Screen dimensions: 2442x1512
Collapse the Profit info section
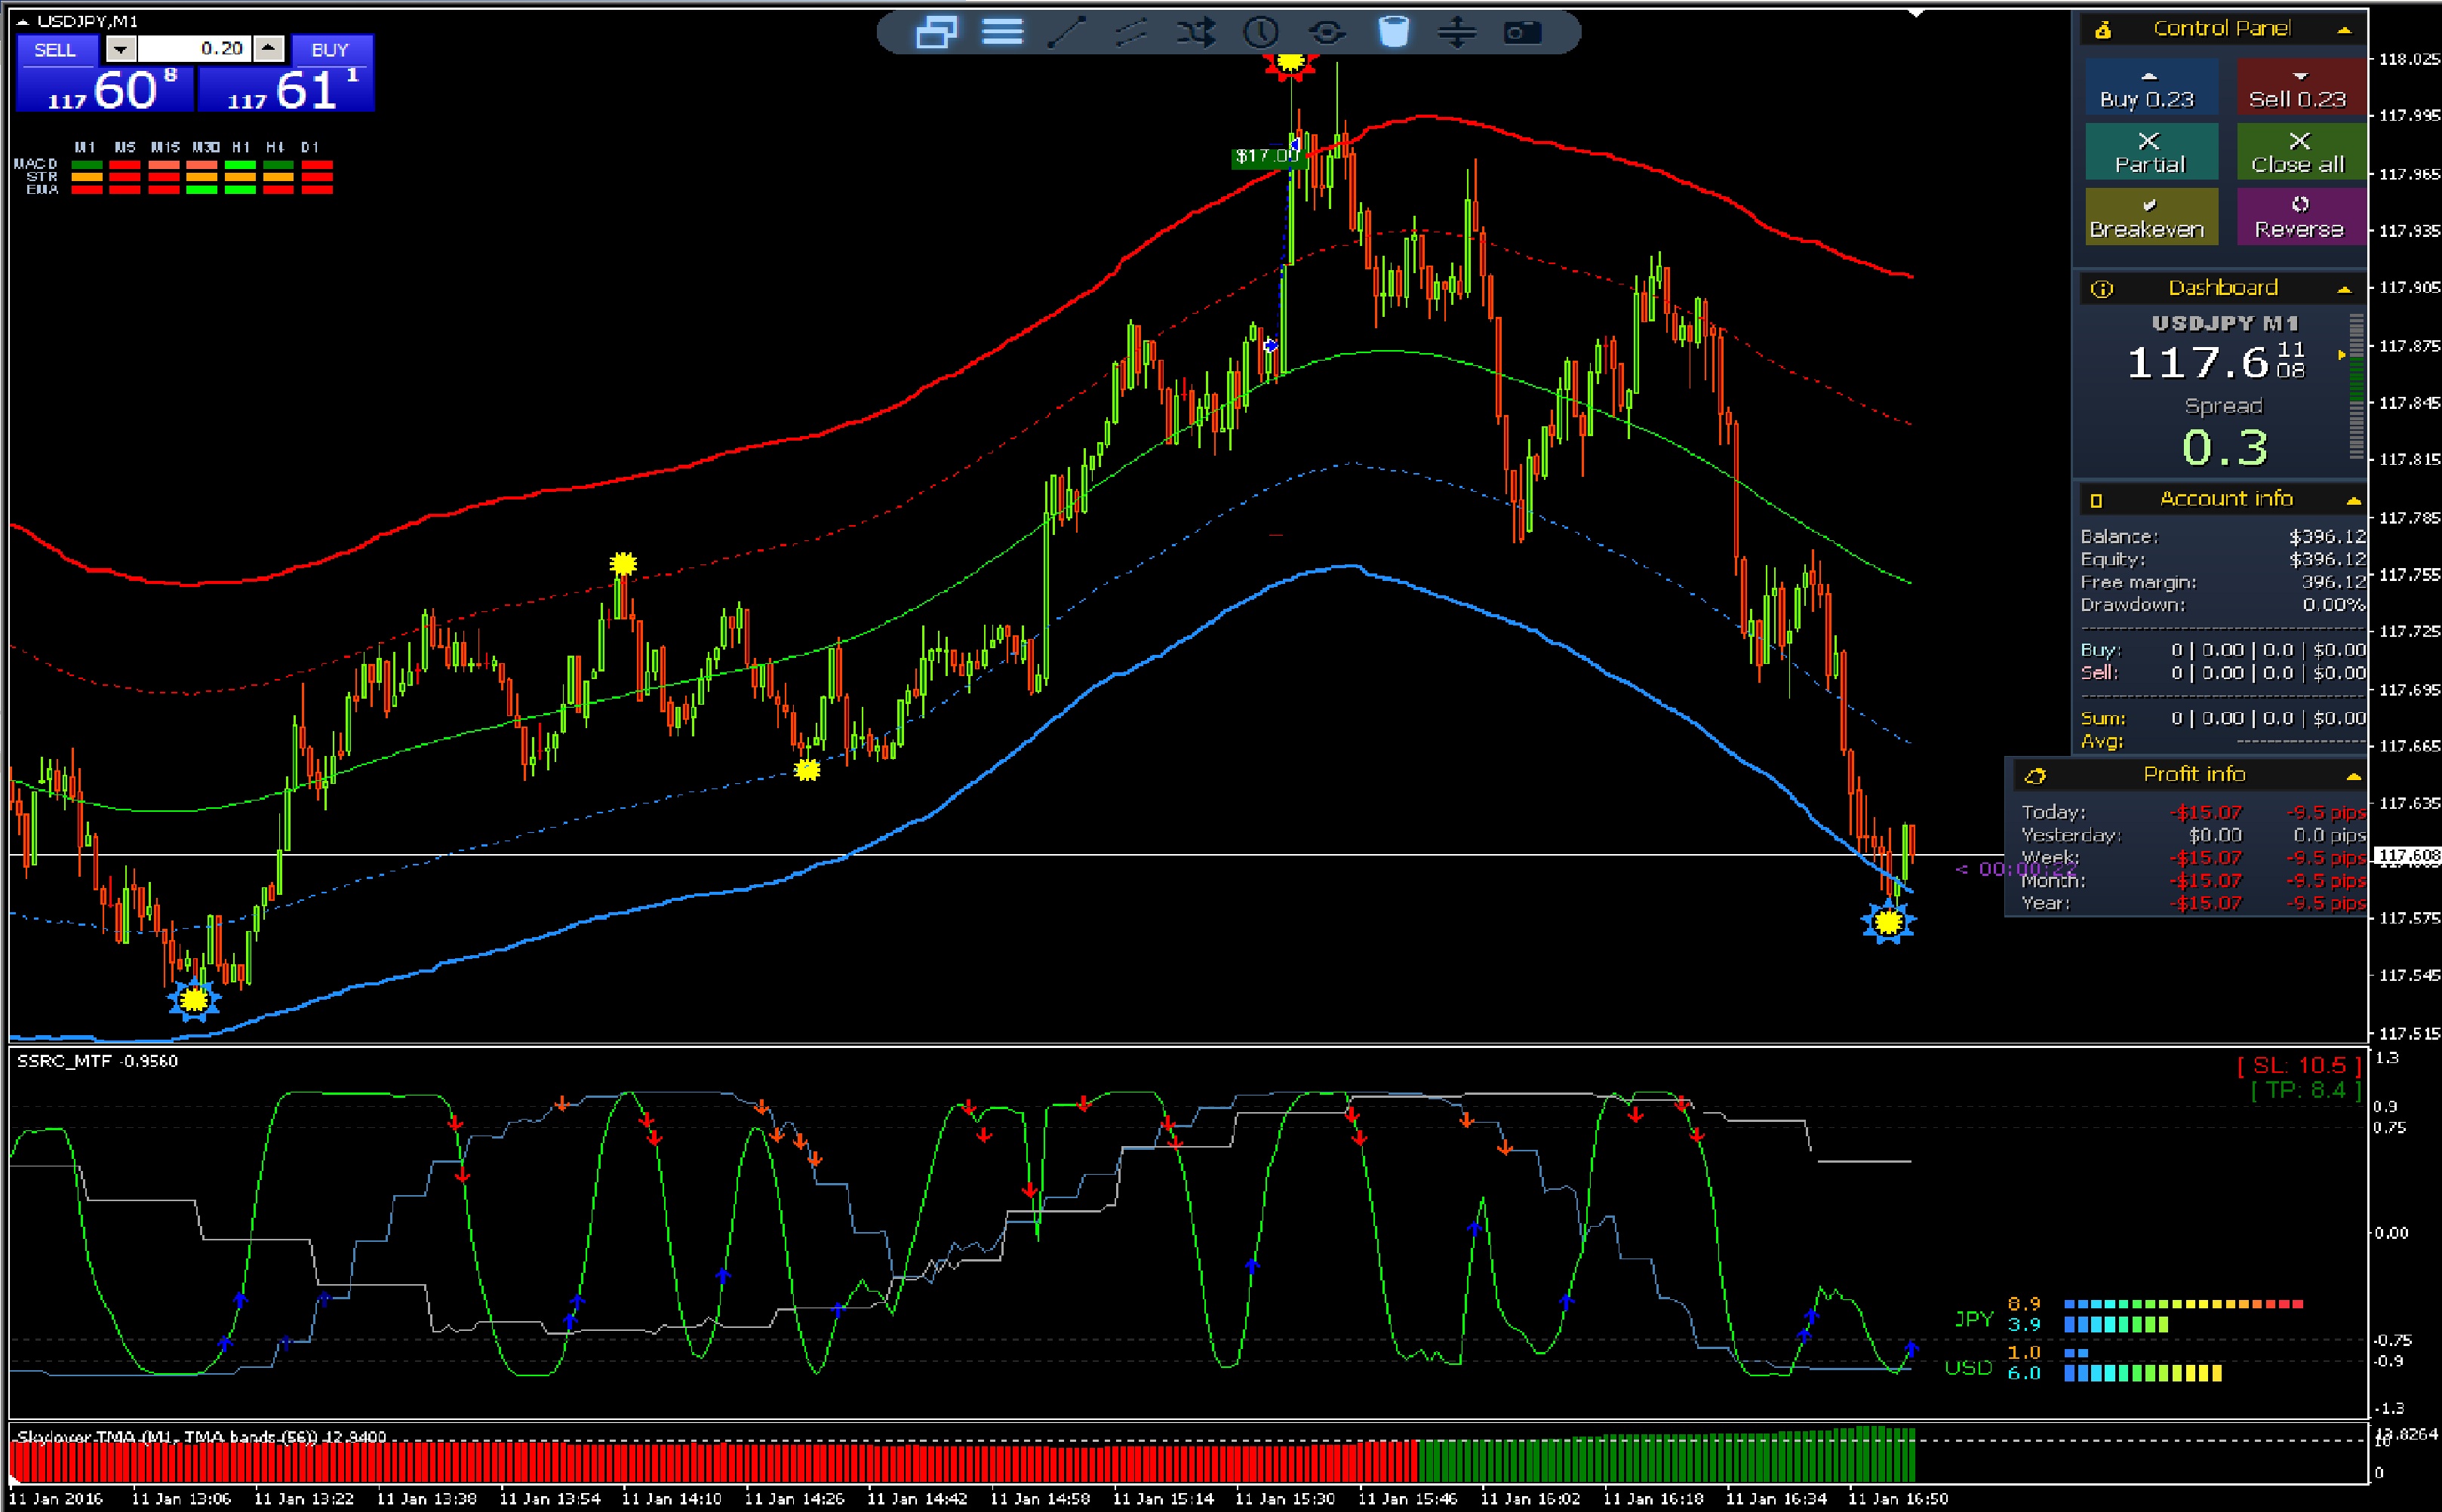tap(2353, 776)
